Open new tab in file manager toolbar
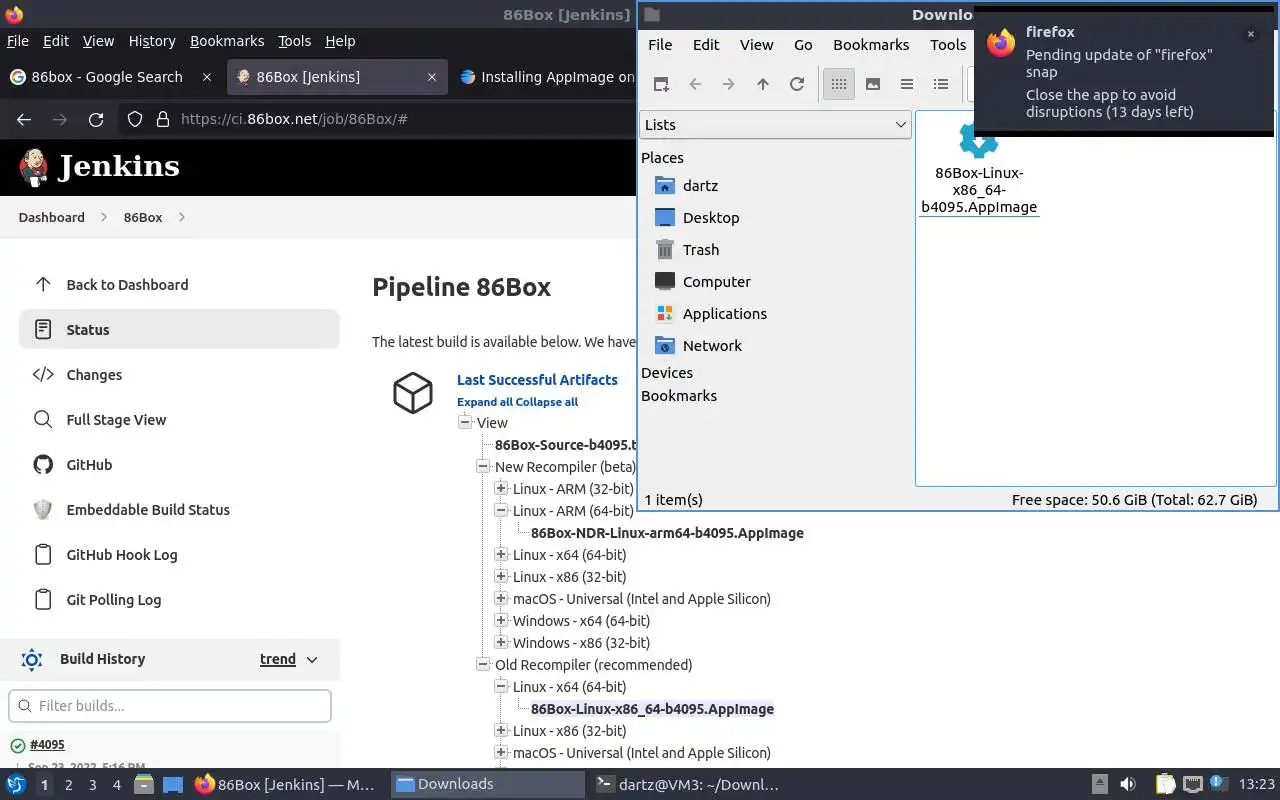This screenshot has height=800, width=1280. (x=661, y=84)
